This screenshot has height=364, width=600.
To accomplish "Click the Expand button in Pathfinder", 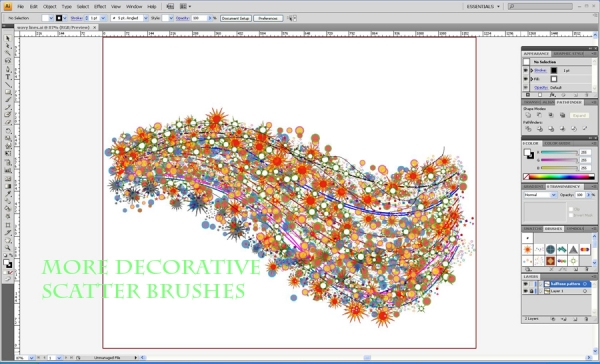I will tap(579, 115).
